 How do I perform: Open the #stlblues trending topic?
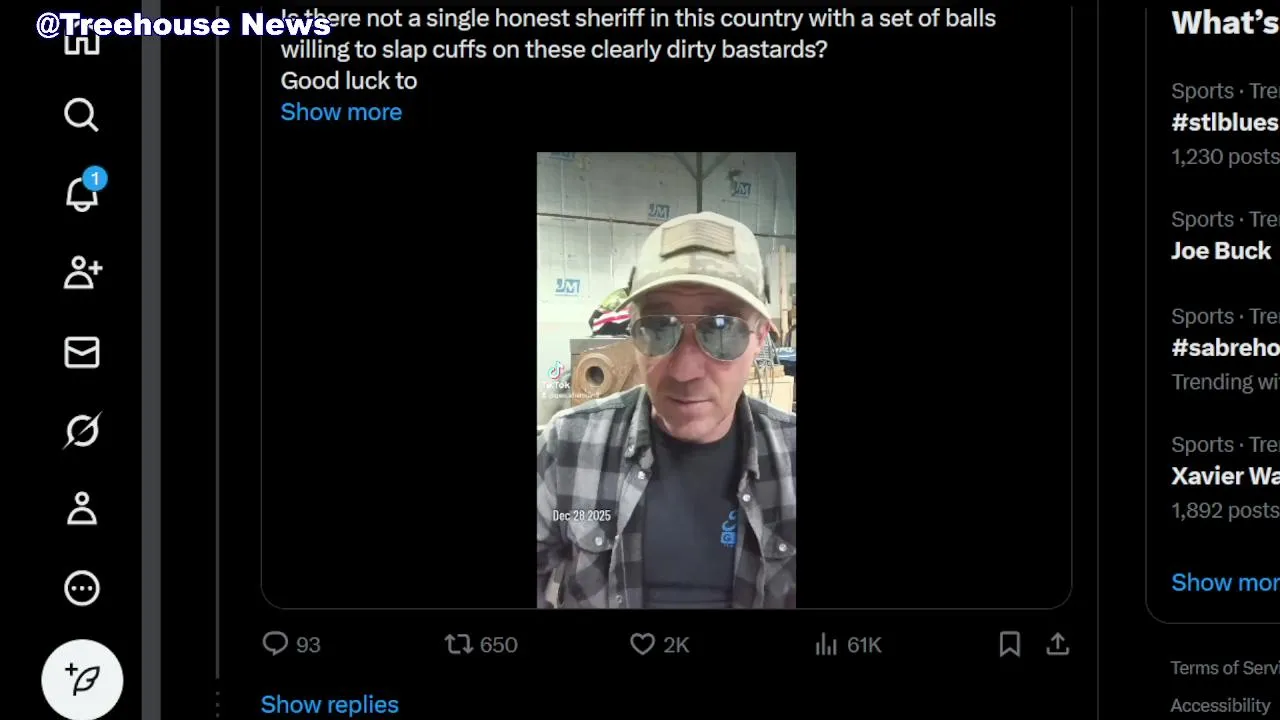point(1224,123)
